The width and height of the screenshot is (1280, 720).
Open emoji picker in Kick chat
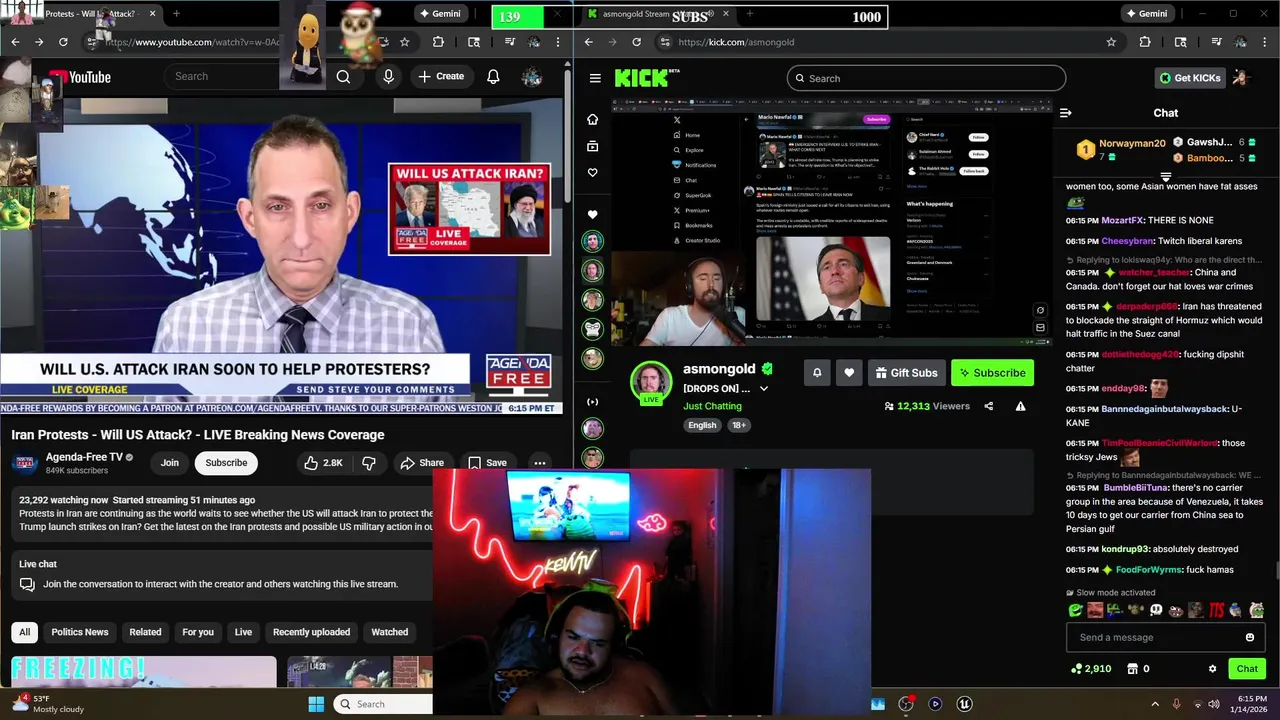(1249, 637)
